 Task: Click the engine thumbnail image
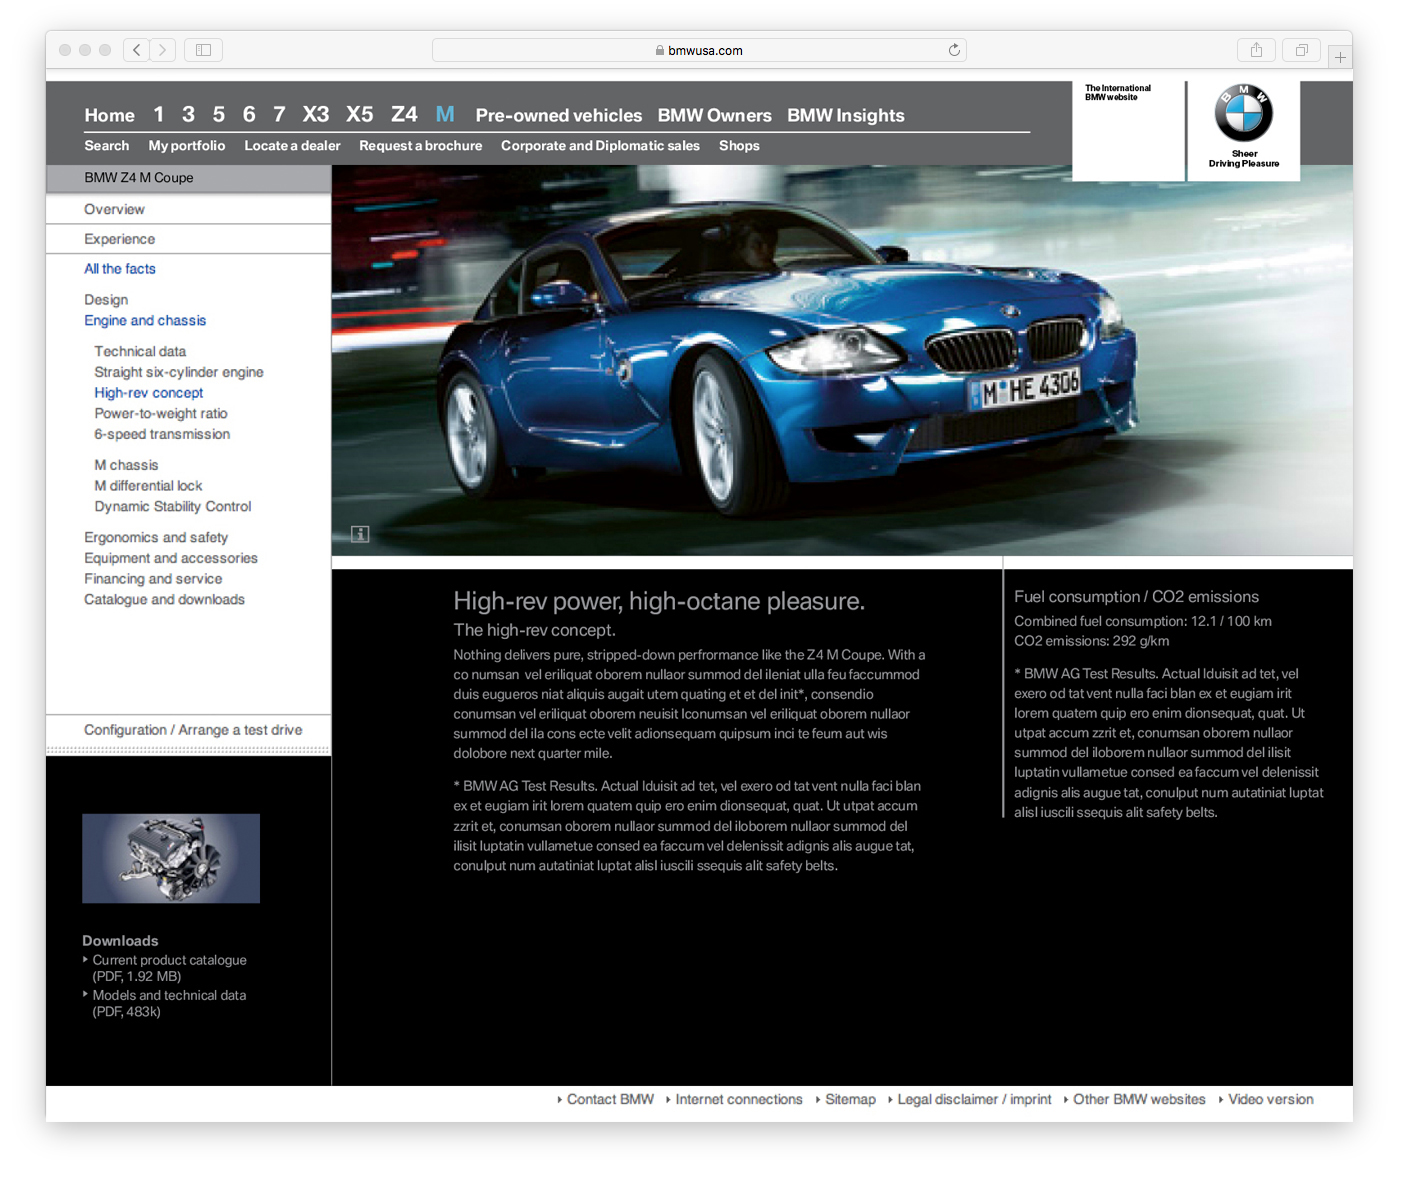point(171,858)
